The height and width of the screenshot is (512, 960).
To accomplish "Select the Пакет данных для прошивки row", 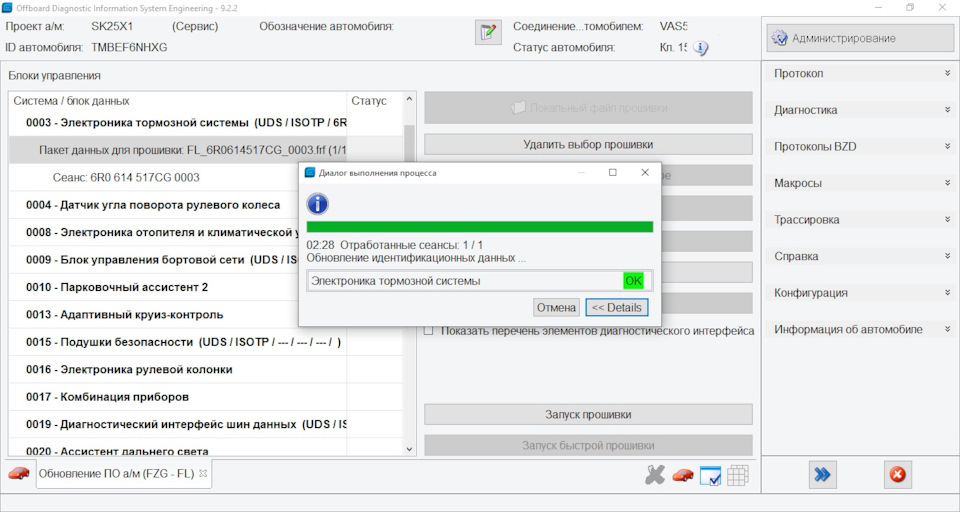I will point(206,150).
